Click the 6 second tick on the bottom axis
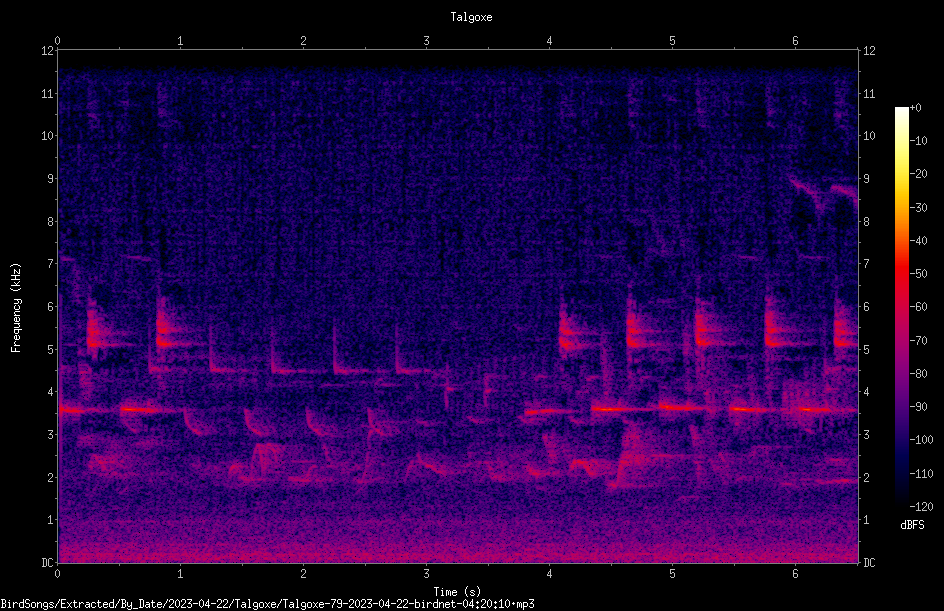Viewport: 944px width, 611px height. (795, 574)
